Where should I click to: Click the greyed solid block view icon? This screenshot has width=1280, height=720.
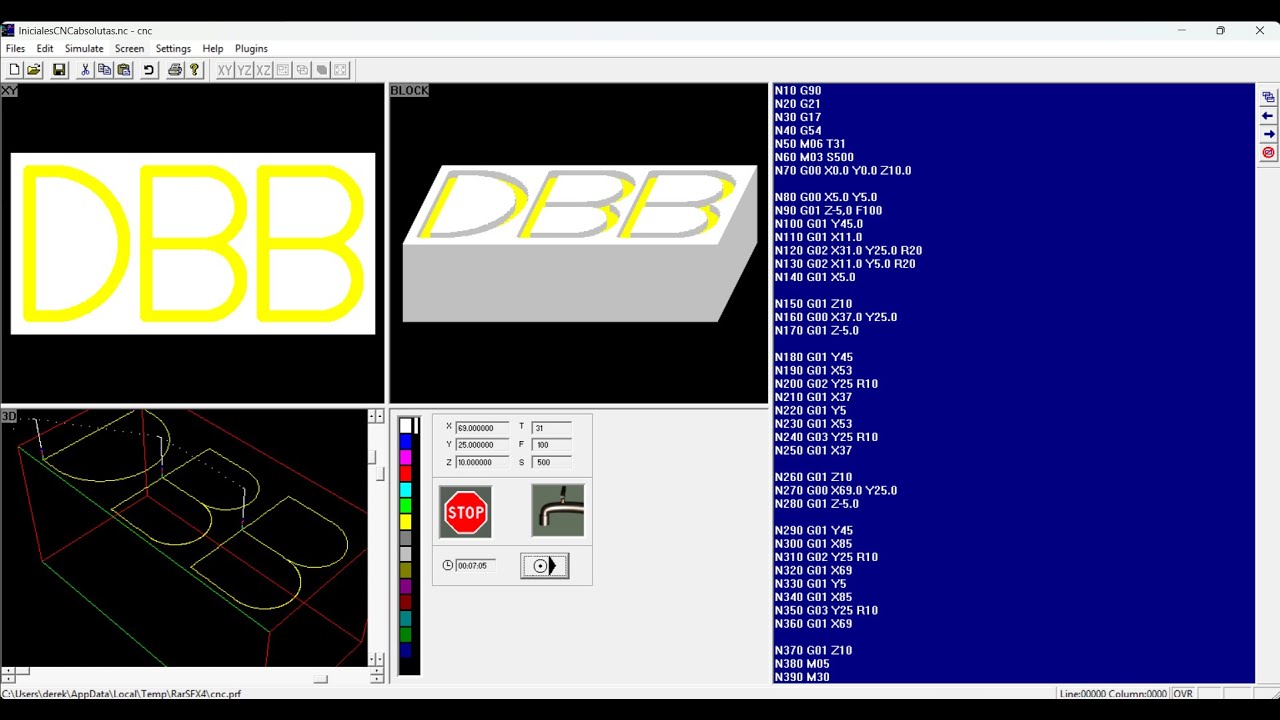coord(321,70)
